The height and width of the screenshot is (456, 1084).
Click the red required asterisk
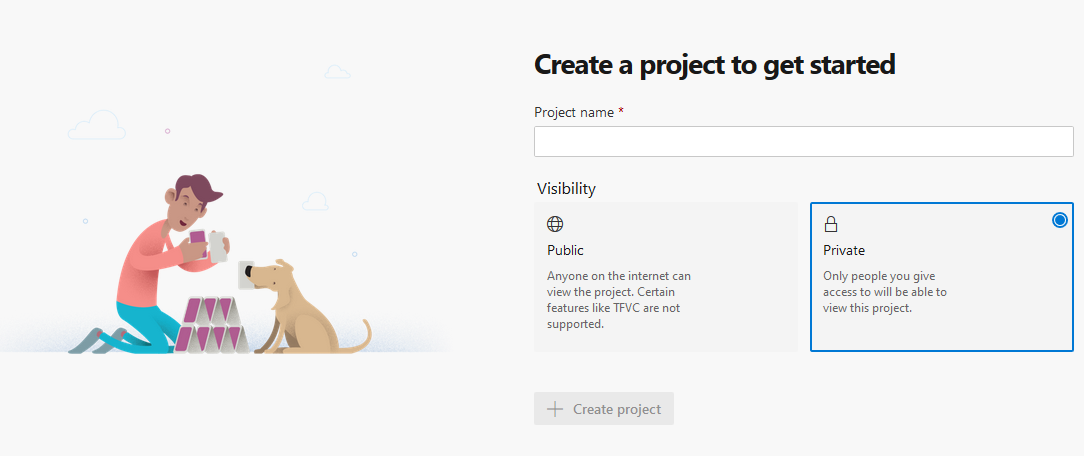[621, 111]
